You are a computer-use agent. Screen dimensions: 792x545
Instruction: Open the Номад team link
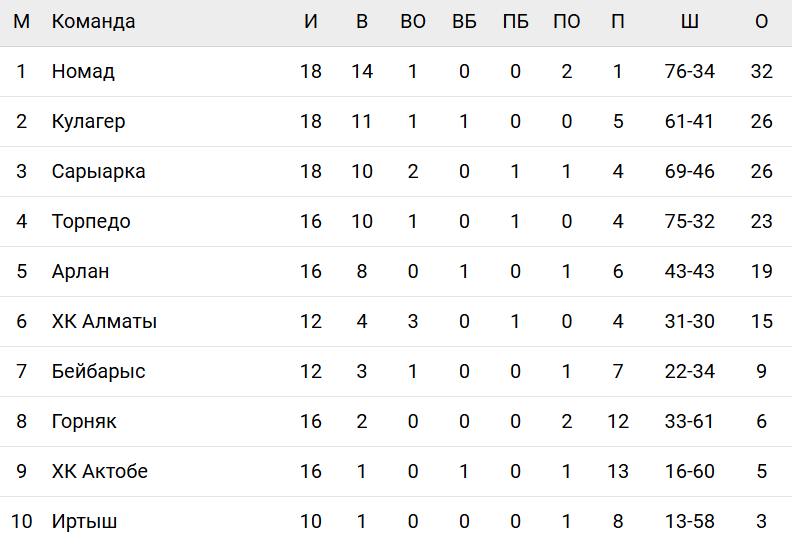tap(83, 72)
